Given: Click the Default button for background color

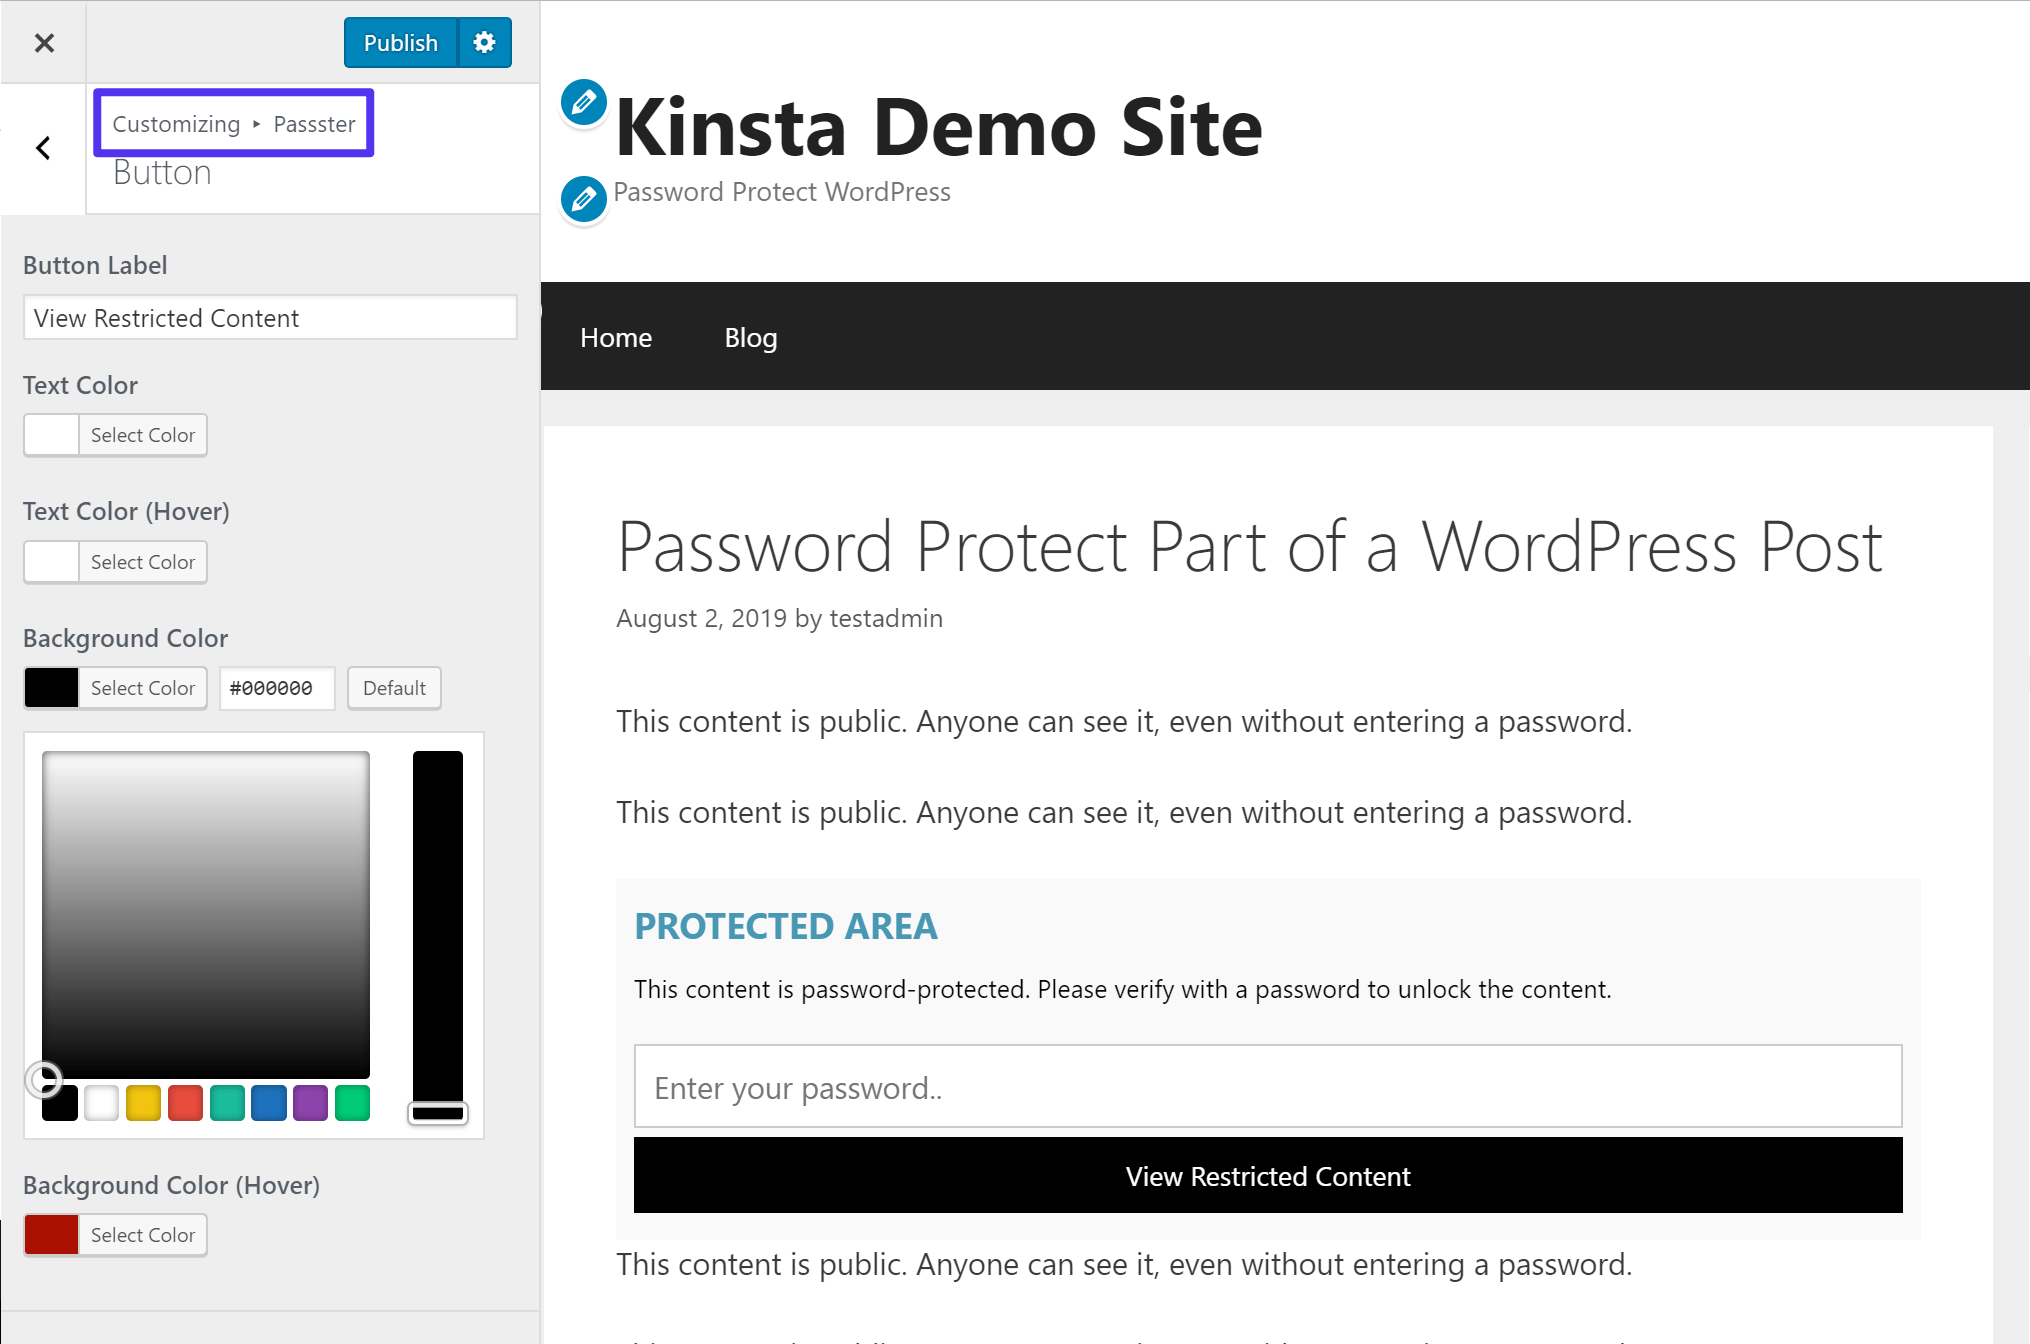Looking at the screenshot, I should 393,687.
